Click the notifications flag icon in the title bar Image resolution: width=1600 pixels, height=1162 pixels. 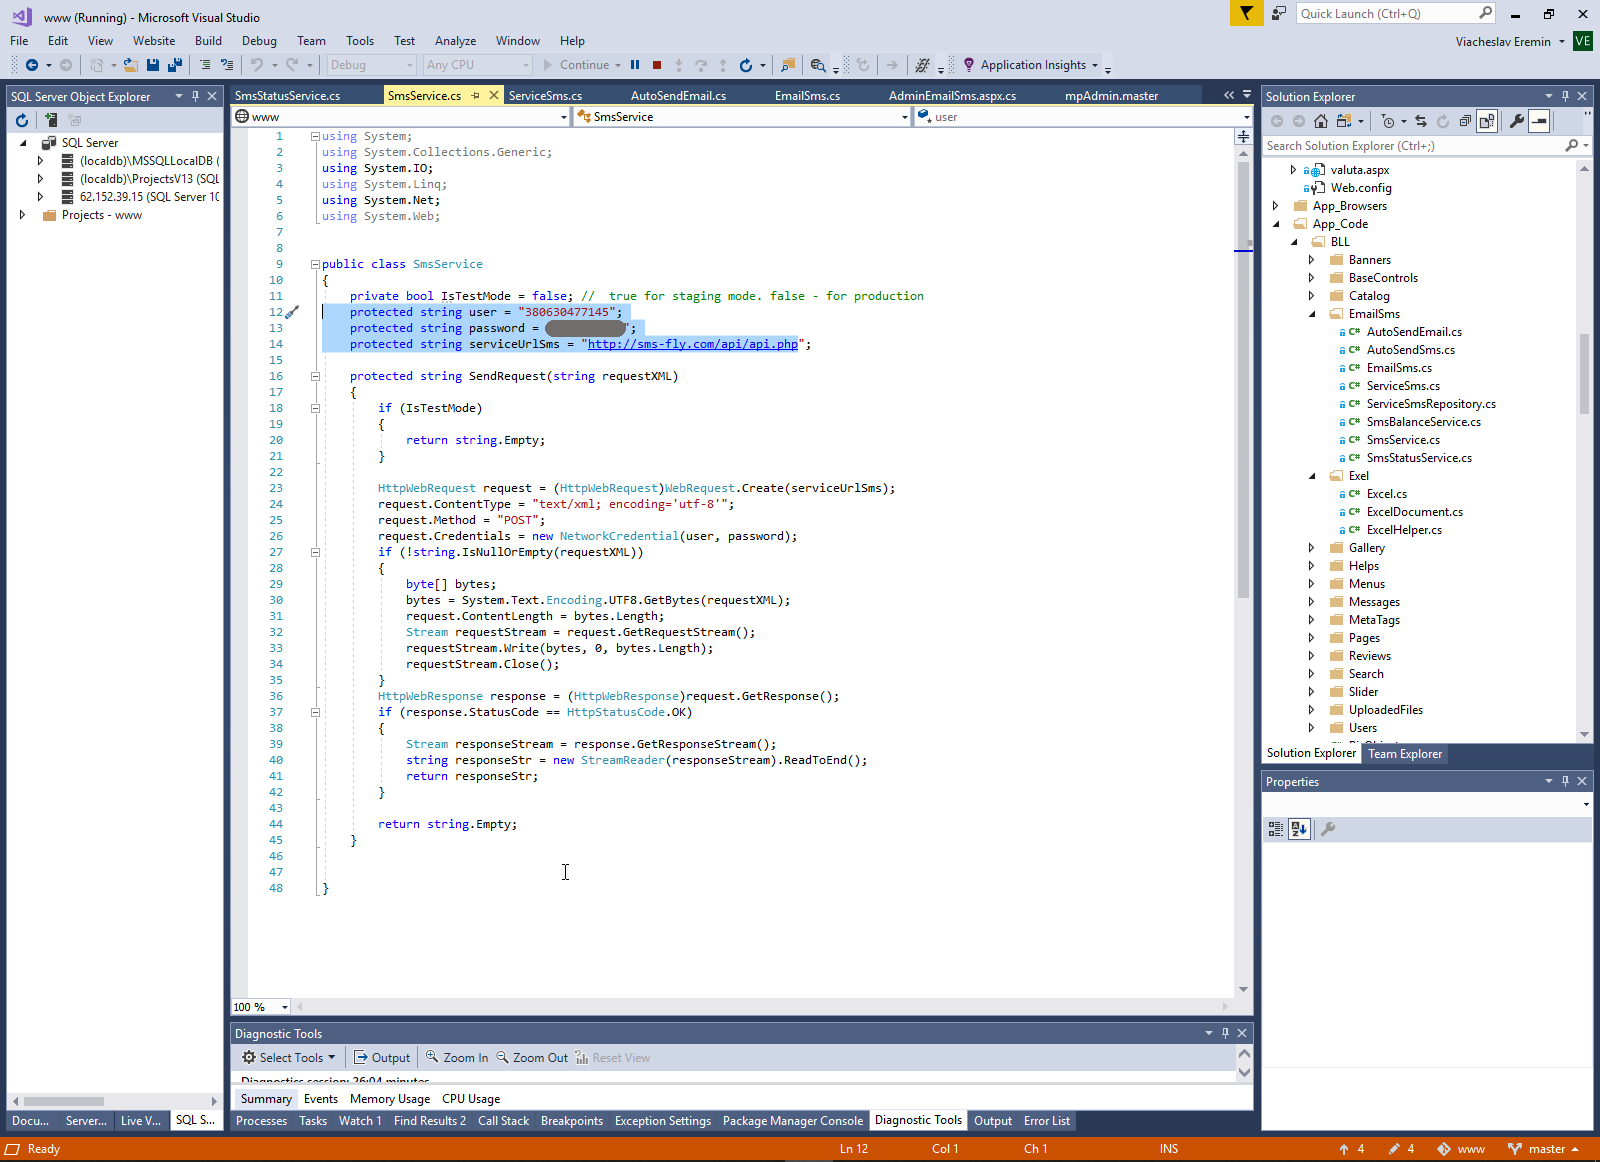[x=1246, y=14]
